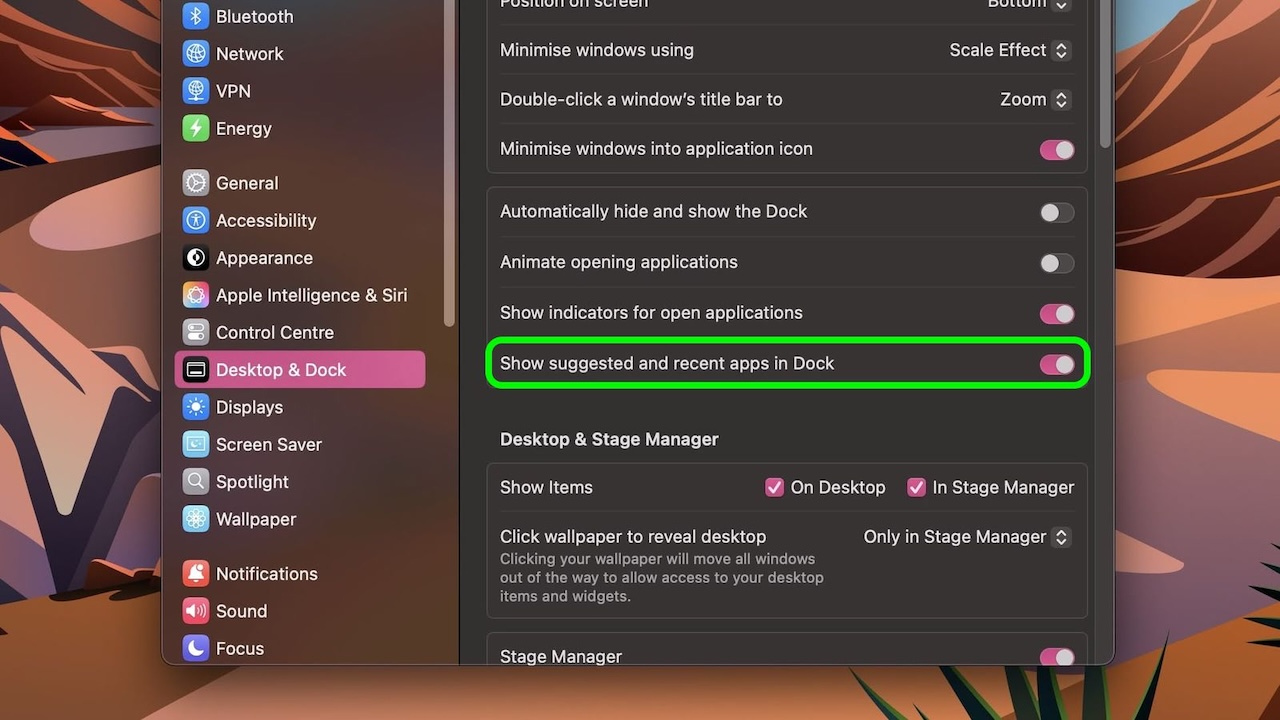Click the VPN globe icon
This screenshot has height=720, width=1280.
tap(195, 90)
